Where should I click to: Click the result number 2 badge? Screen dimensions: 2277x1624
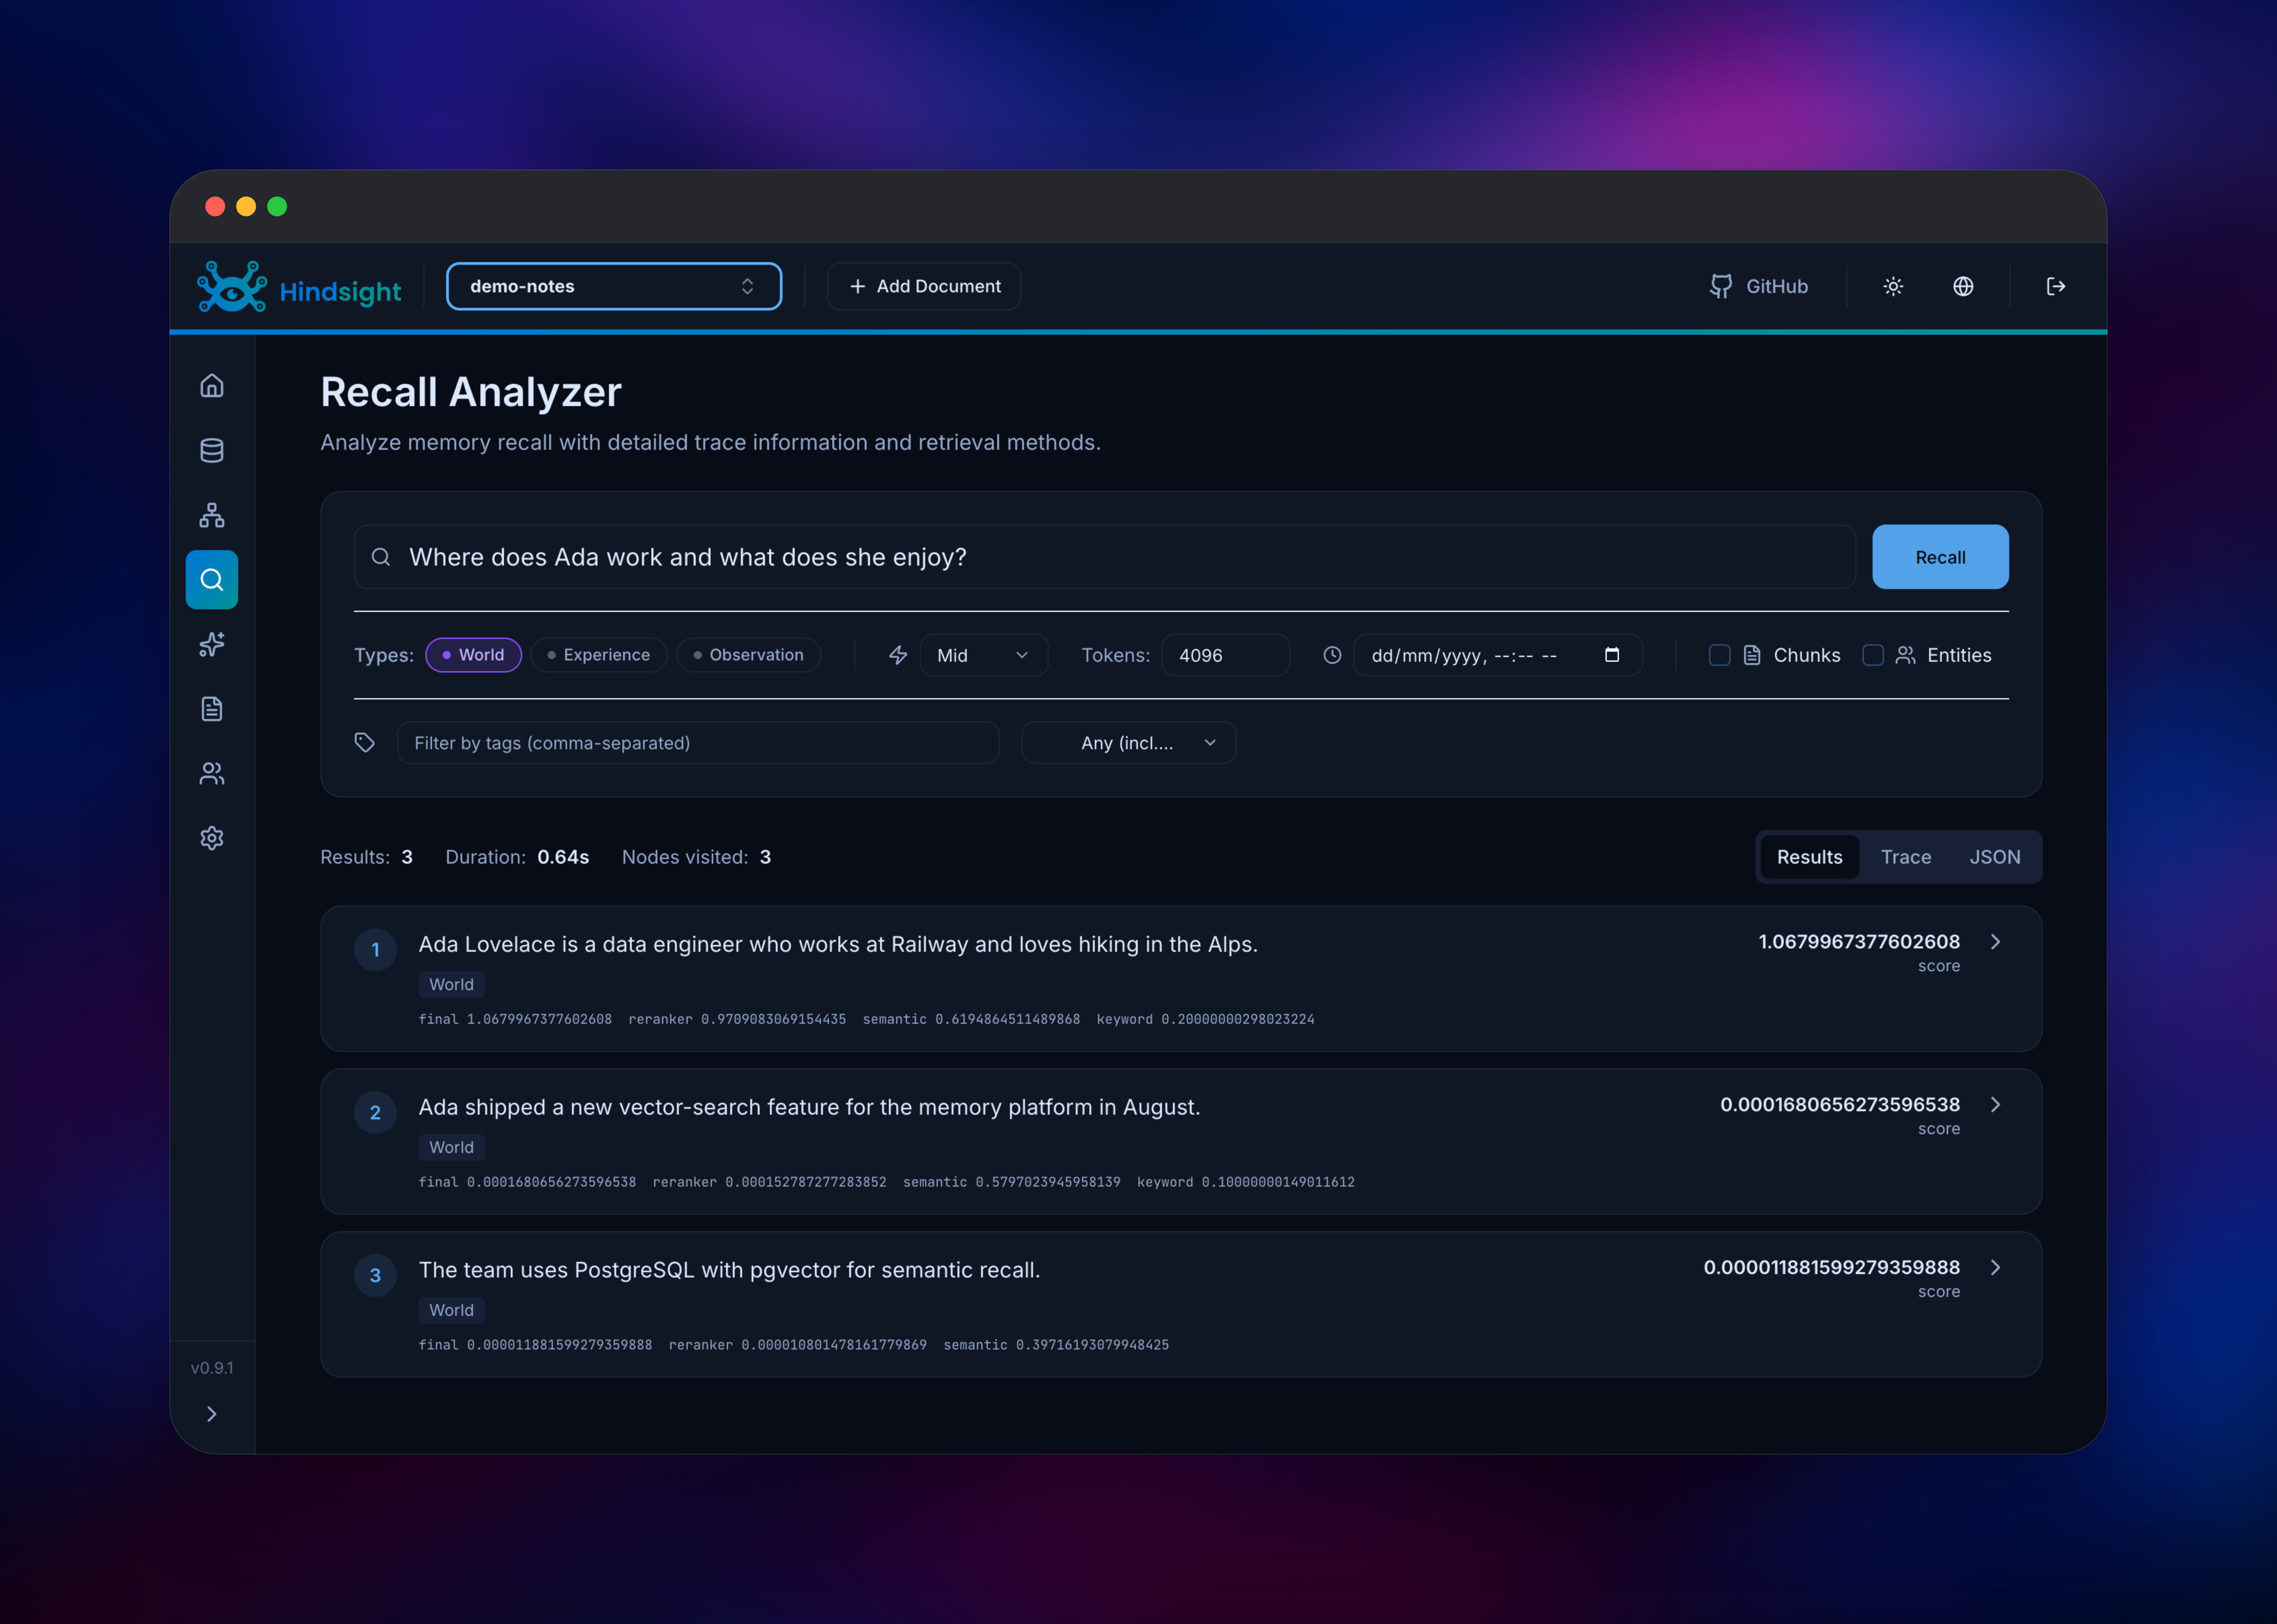click(375, 1113)
